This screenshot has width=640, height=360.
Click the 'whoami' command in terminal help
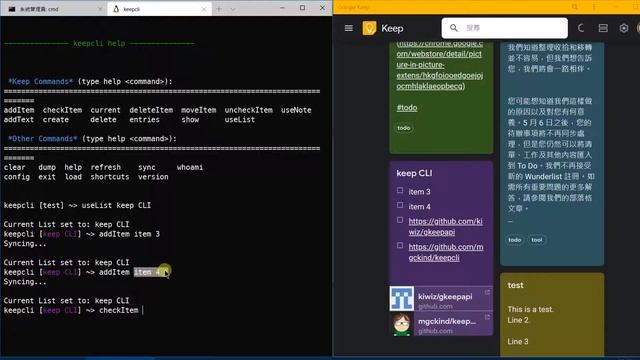coord(190,167)
